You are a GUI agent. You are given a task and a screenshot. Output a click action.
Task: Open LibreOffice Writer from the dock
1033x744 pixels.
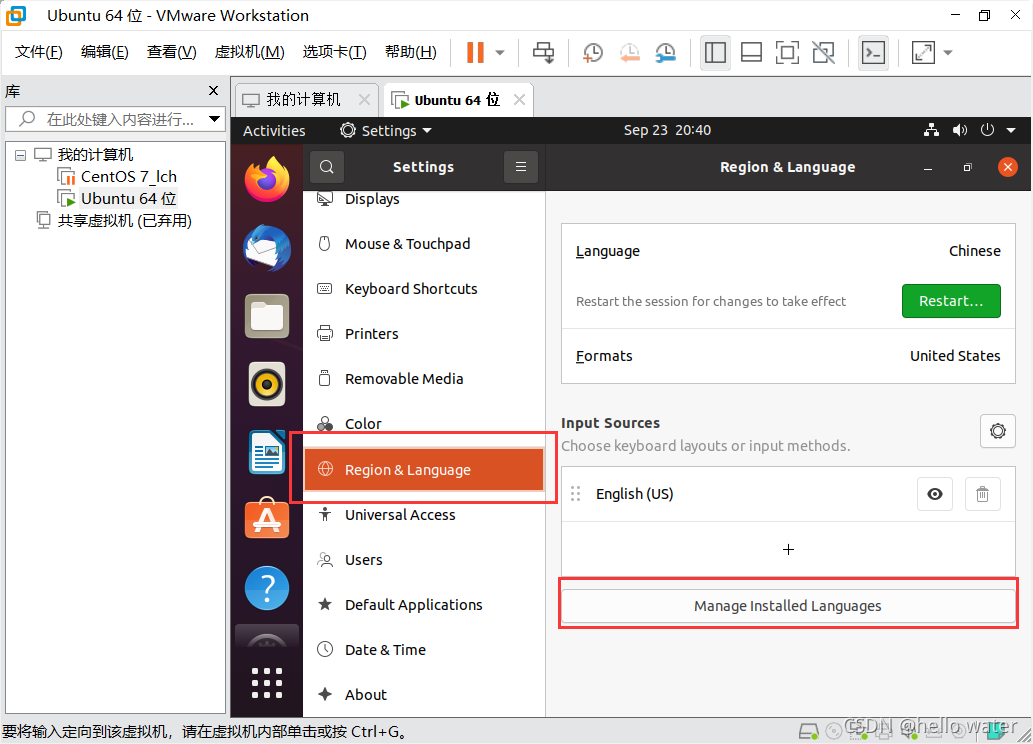click(x=267, y=452)
